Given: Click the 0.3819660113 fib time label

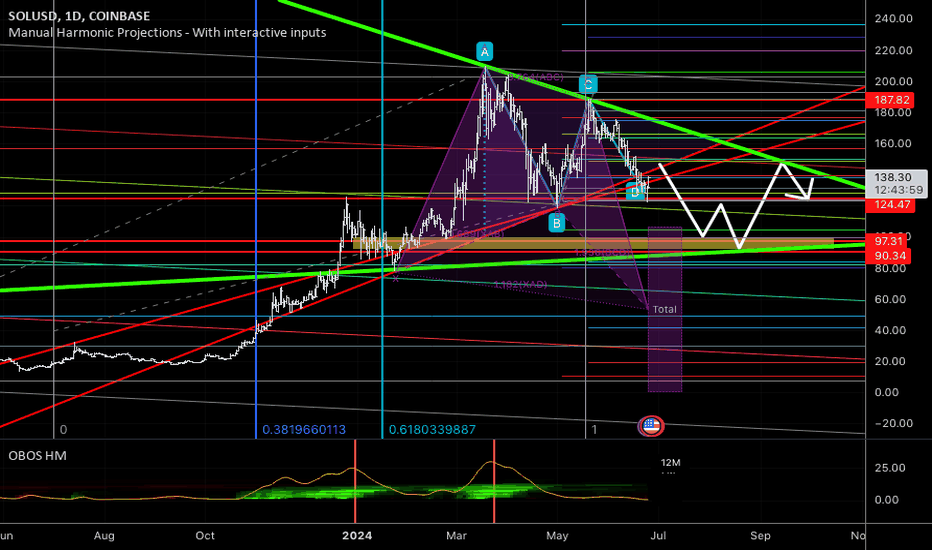Looking at the screenshot, I should click(x=304, y=429).
